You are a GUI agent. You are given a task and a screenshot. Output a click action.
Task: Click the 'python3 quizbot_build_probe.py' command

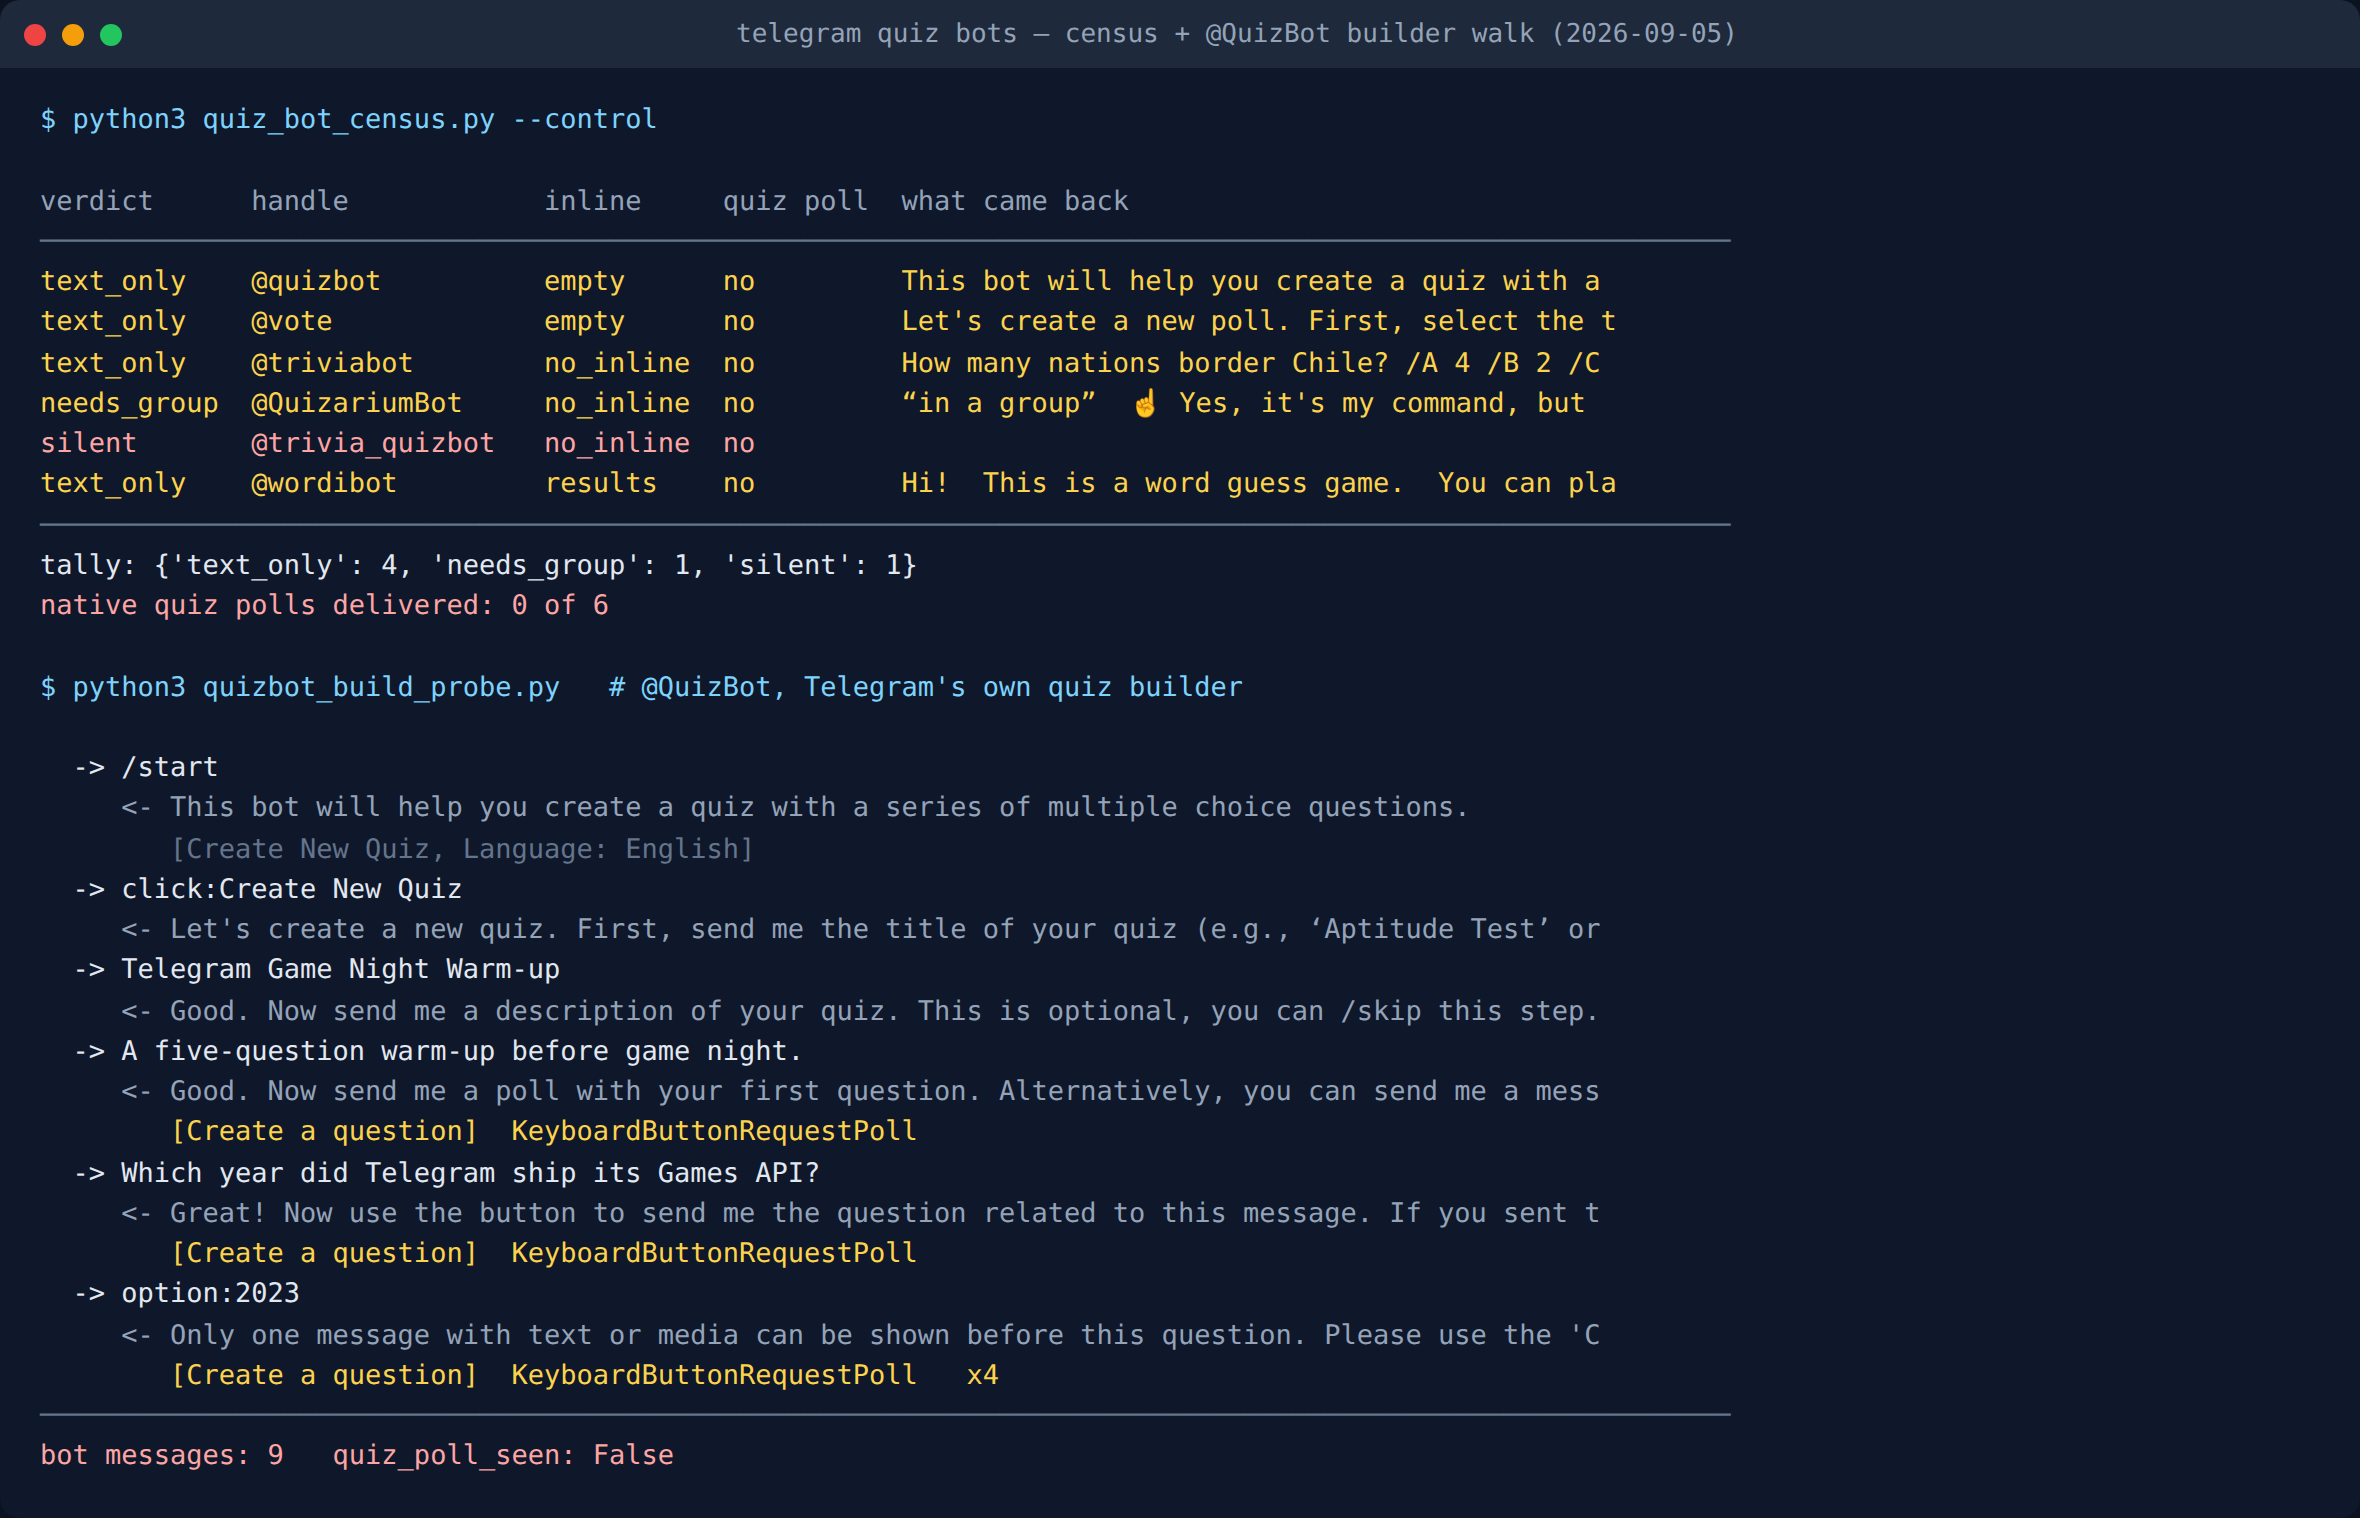coord(316,687)
